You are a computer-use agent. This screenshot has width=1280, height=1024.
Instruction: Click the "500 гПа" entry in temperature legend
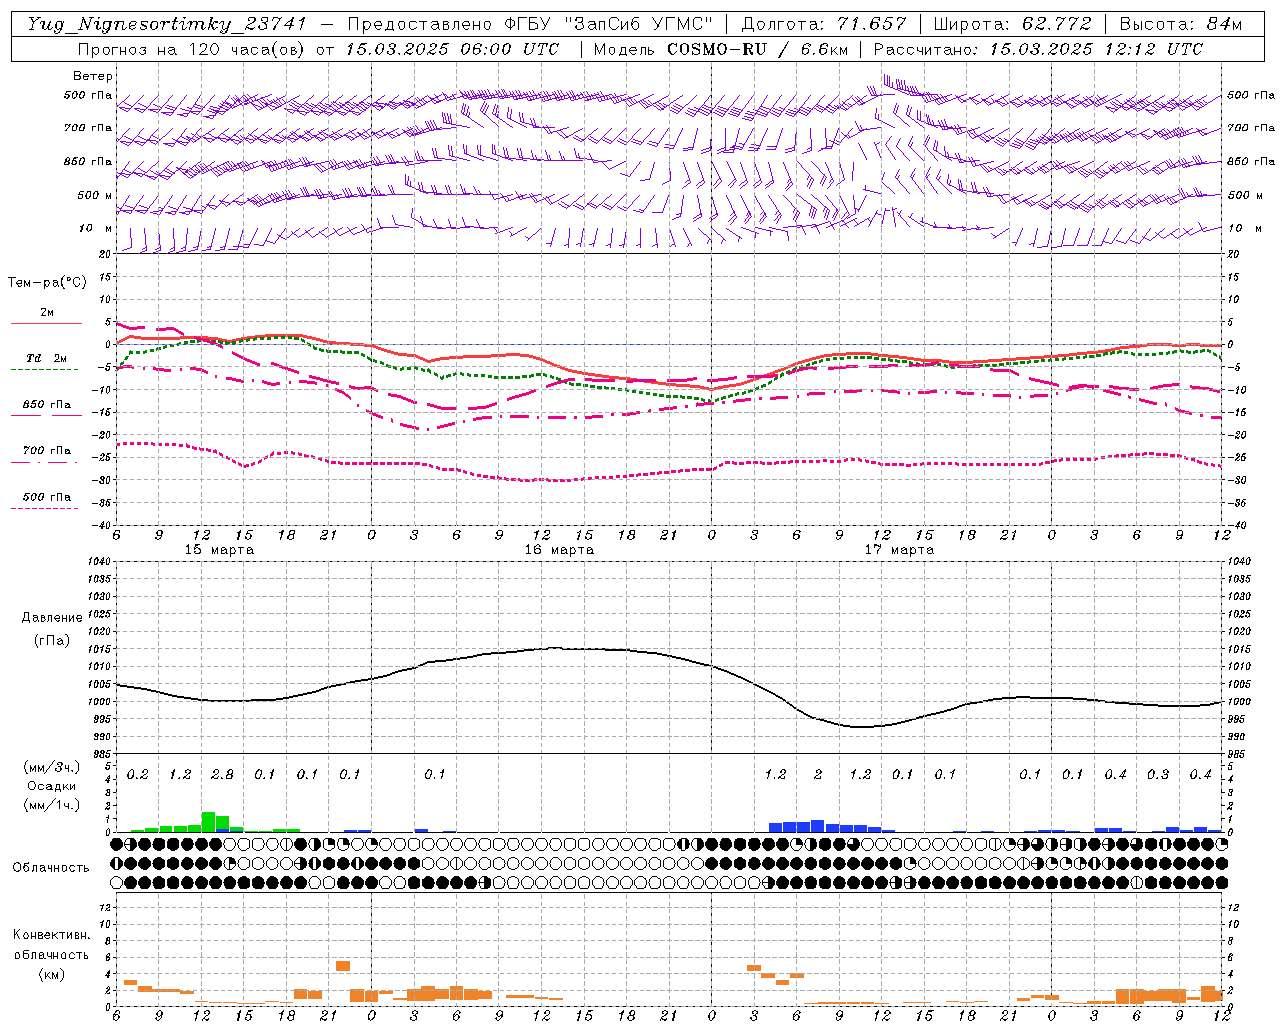coord(47,497)
